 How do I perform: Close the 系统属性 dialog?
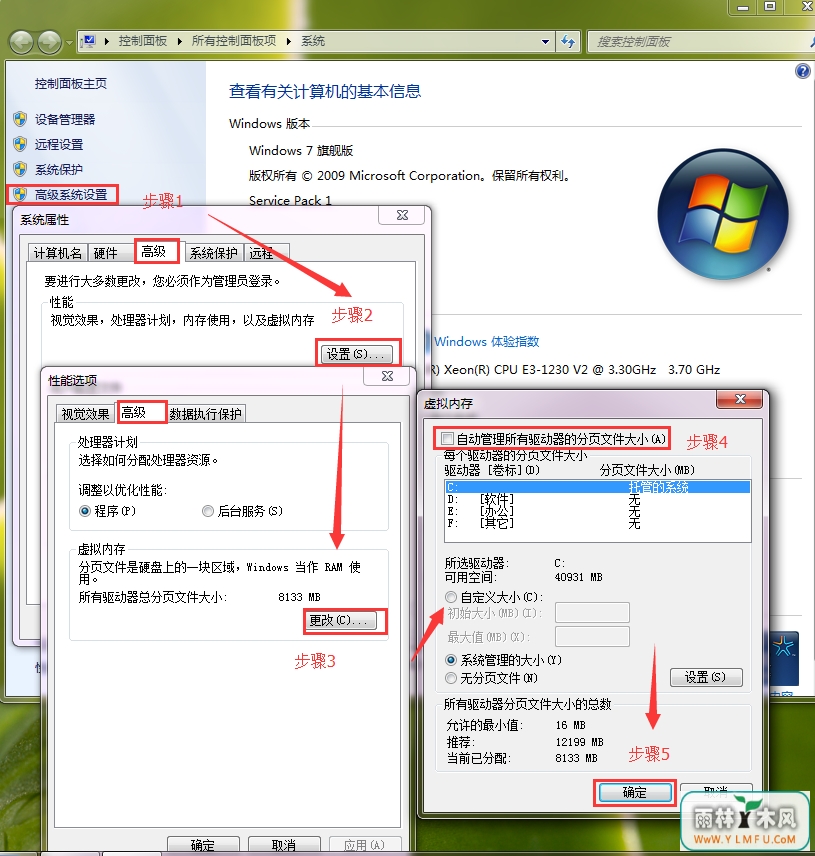pyautogui.click(x=402, y=215)
